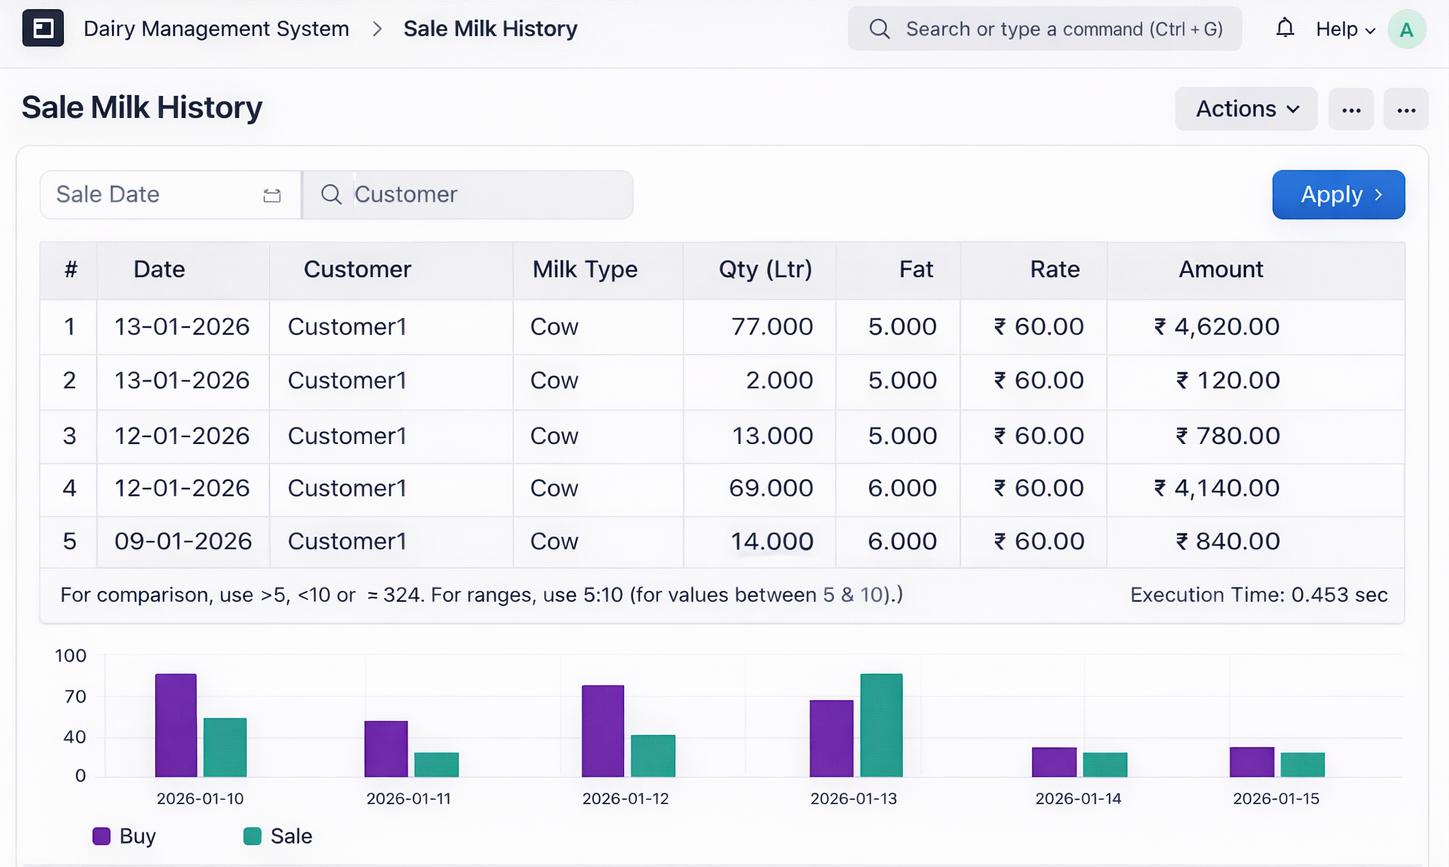Screen dimensions: 1449x867
Task: Open the notifications bell
Action: [1285, 28]
